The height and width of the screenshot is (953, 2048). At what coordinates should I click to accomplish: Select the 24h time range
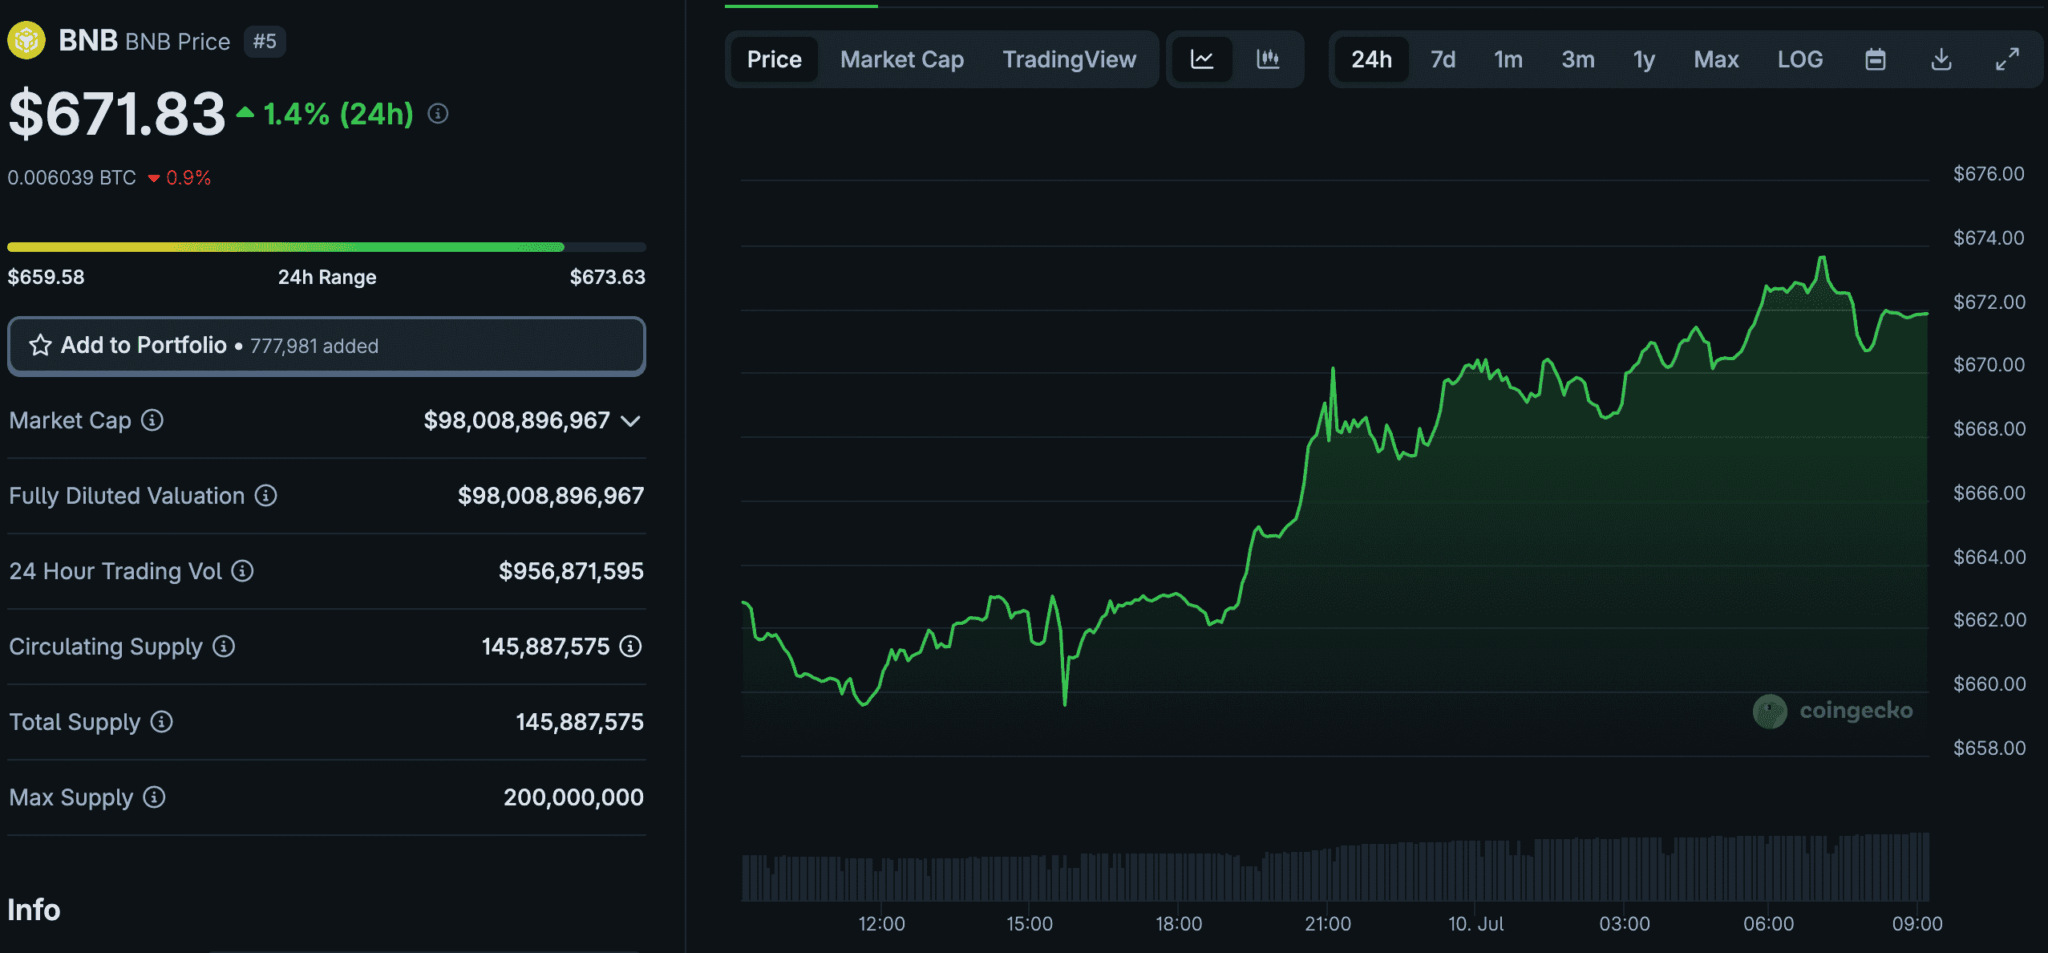[x=1371, y=59]
